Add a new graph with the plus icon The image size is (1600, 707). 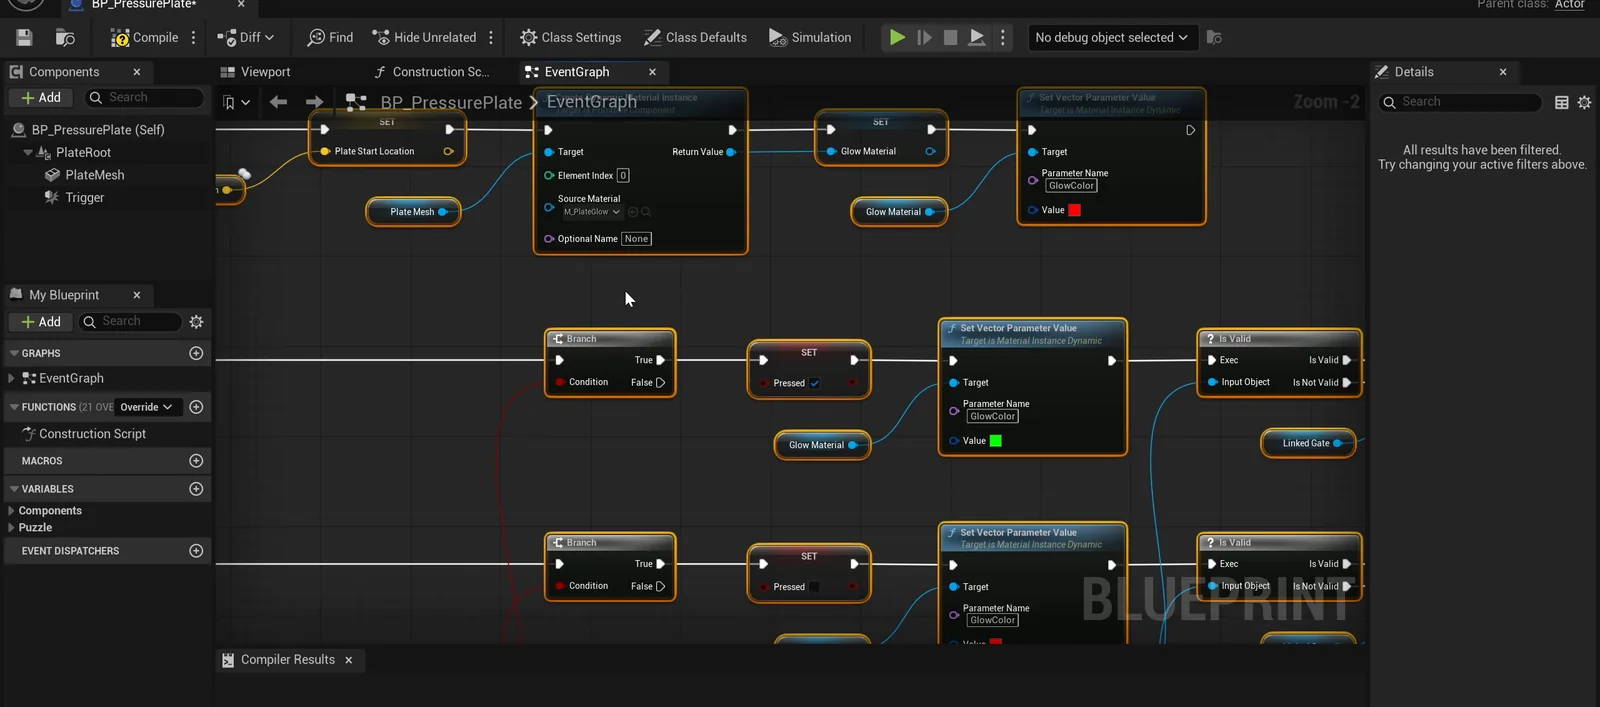click(196, 353)
